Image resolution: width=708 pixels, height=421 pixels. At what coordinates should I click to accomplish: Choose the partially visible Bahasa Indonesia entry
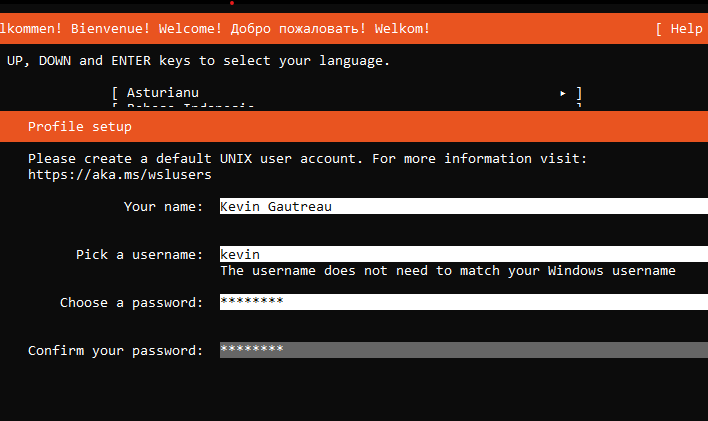(190, 106)
